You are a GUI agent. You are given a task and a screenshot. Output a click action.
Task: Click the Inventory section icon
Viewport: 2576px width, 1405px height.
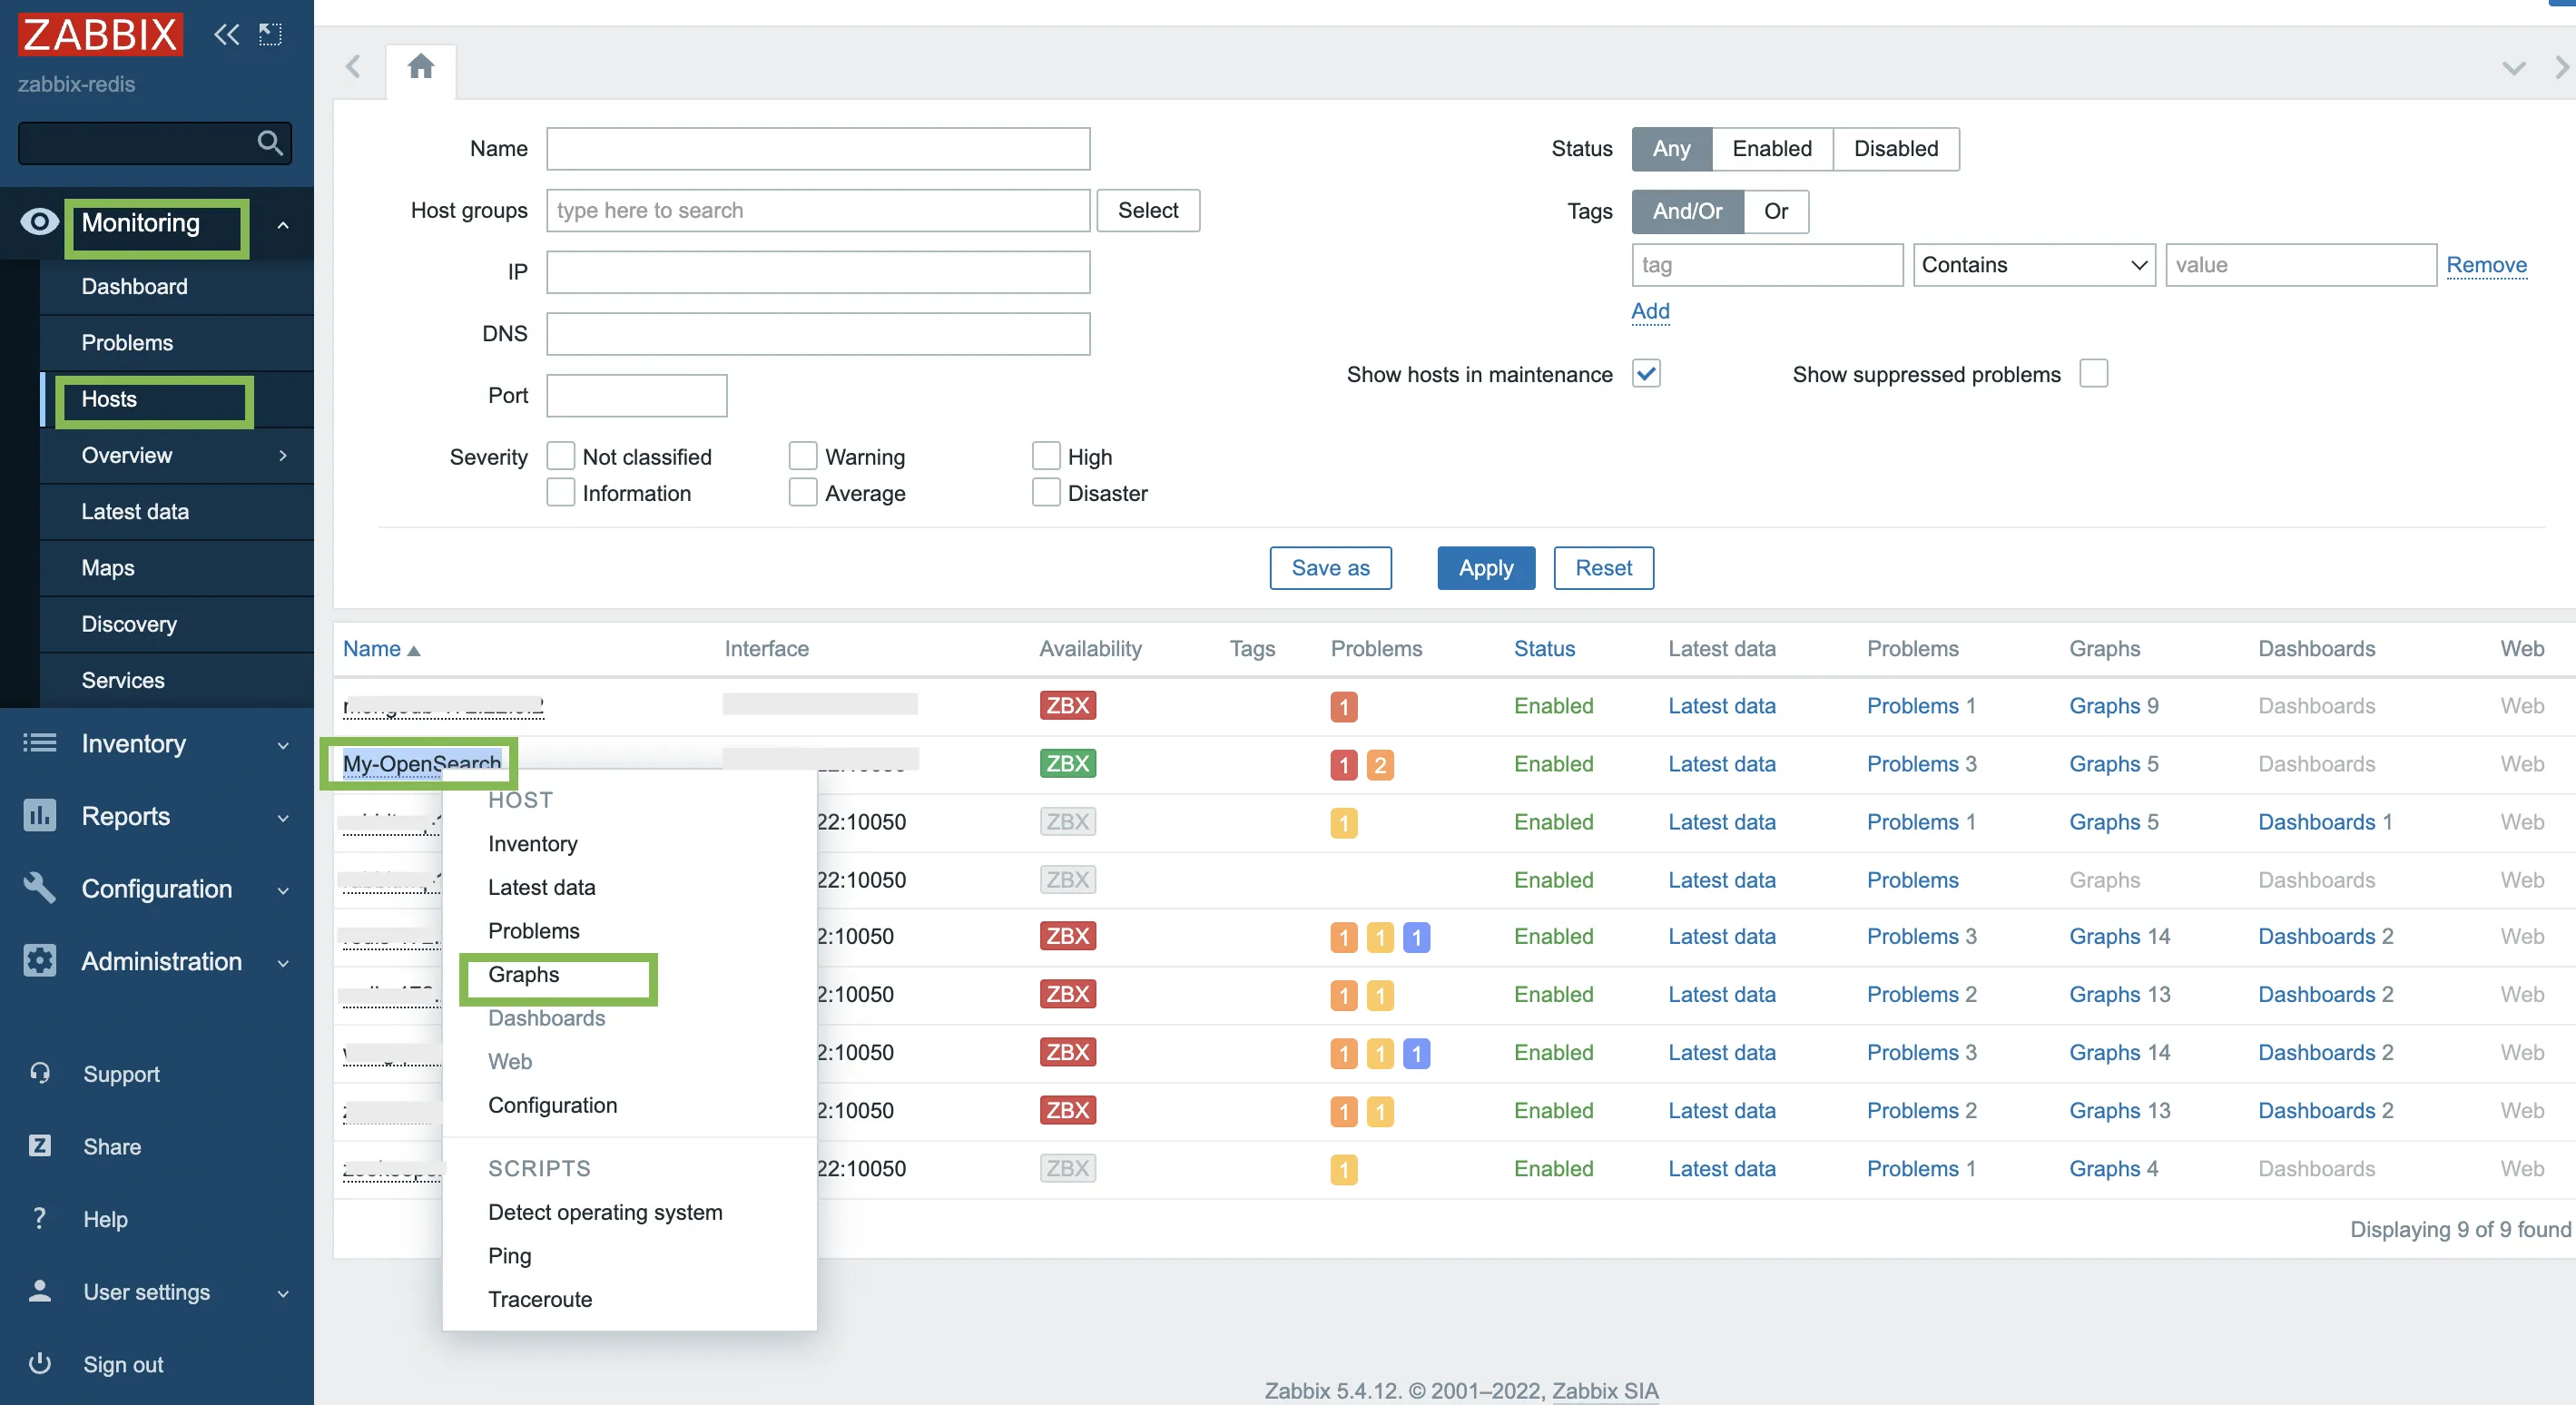click(x=36, y=741)
